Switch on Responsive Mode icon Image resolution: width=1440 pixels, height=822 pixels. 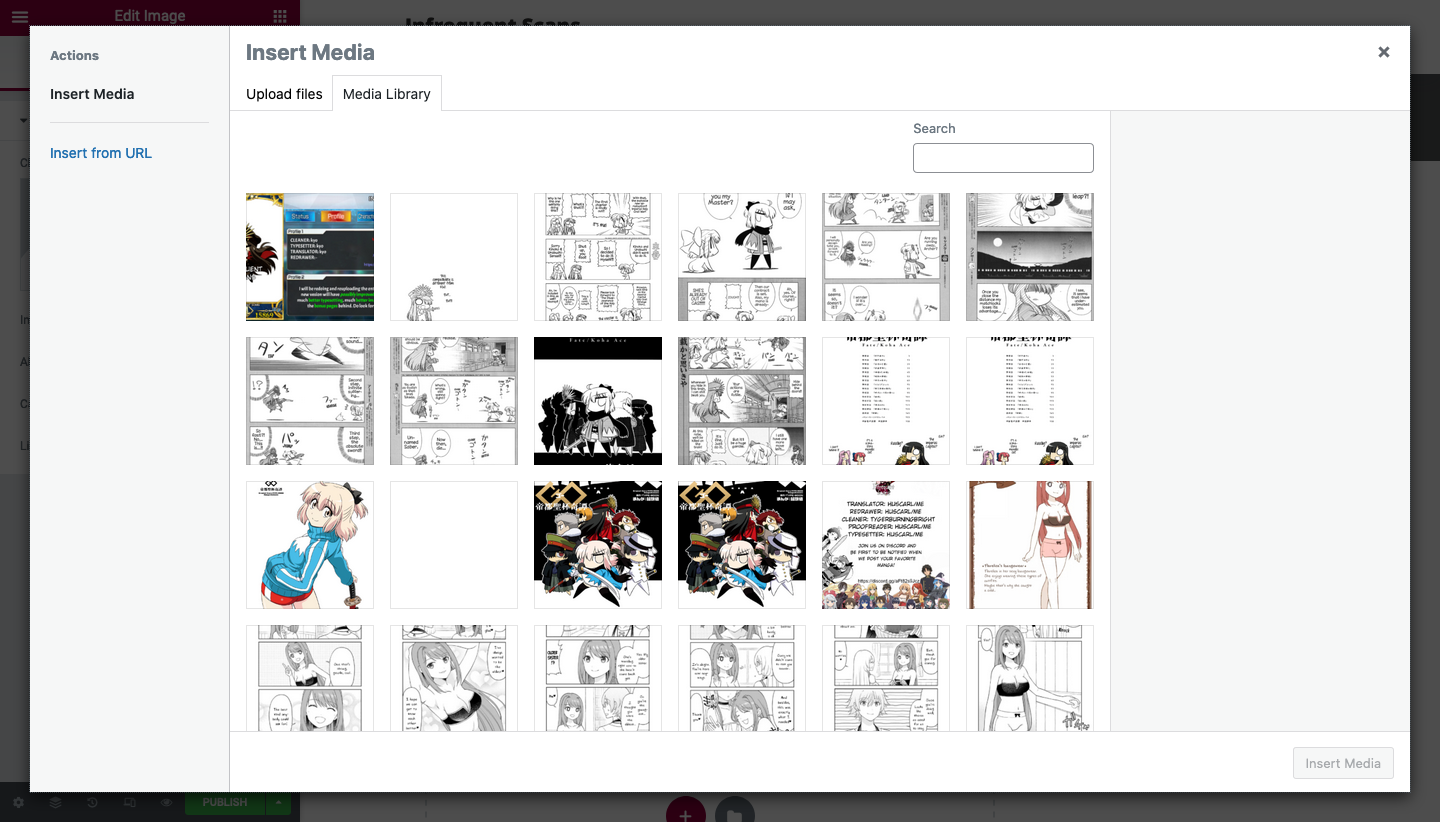pos(129,802)
